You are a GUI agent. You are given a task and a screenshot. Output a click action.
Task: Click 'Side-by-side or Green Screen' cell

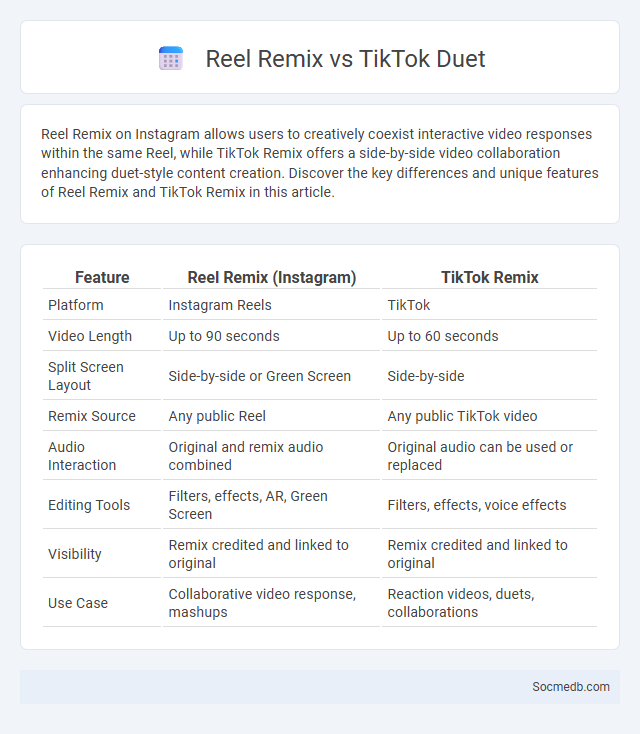point(259,376)
